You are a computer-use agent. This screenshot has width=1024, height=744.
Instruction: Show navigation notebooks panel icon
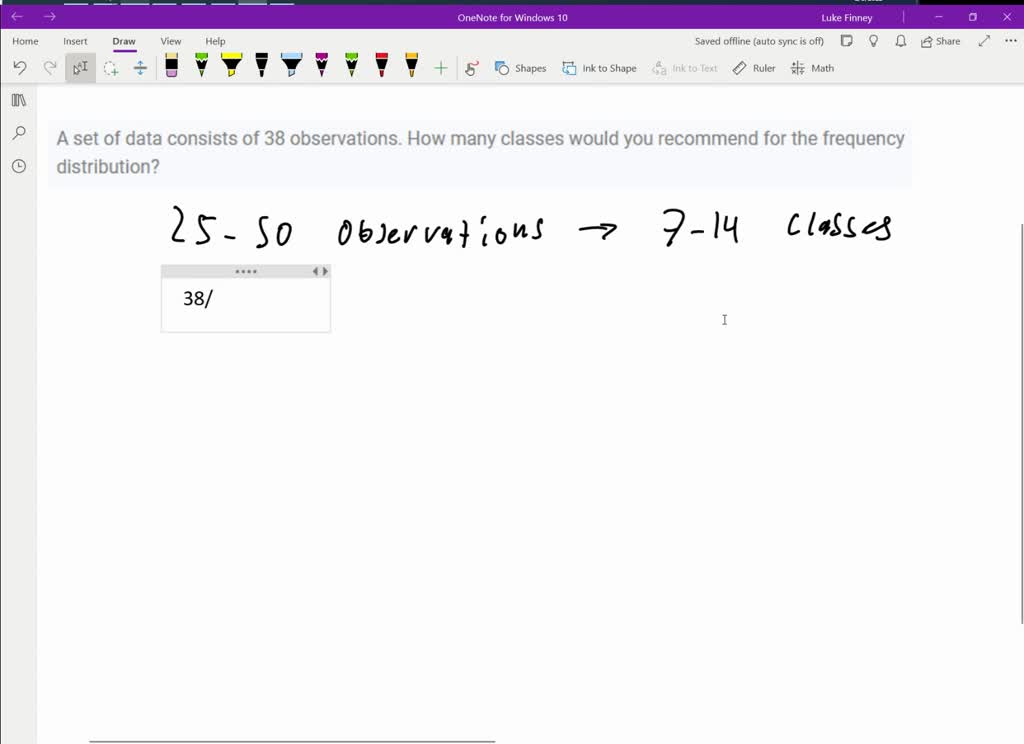click(19, 100)
